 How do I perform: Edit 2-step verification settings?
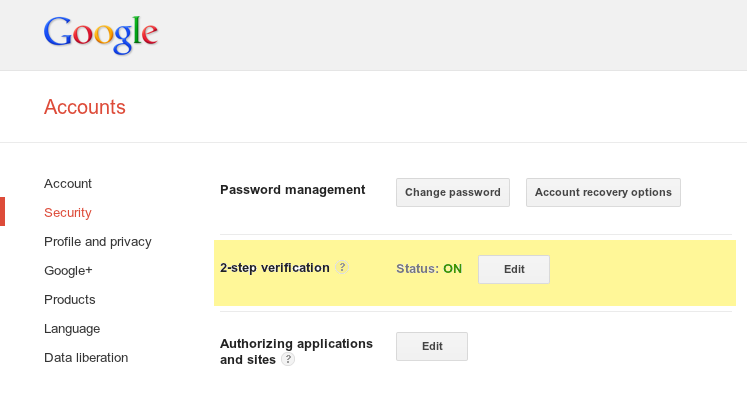point(514,270)
